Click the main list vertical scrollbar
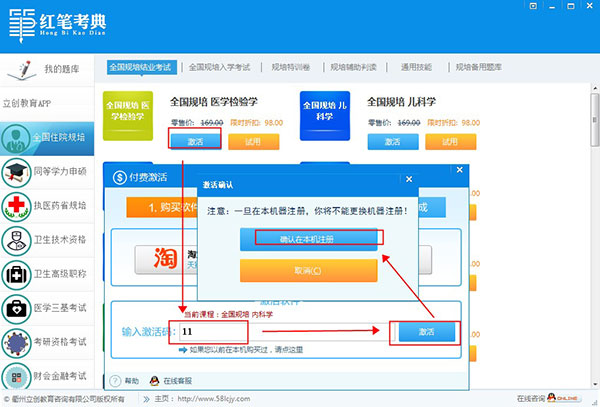 click(x=595, y=119)
